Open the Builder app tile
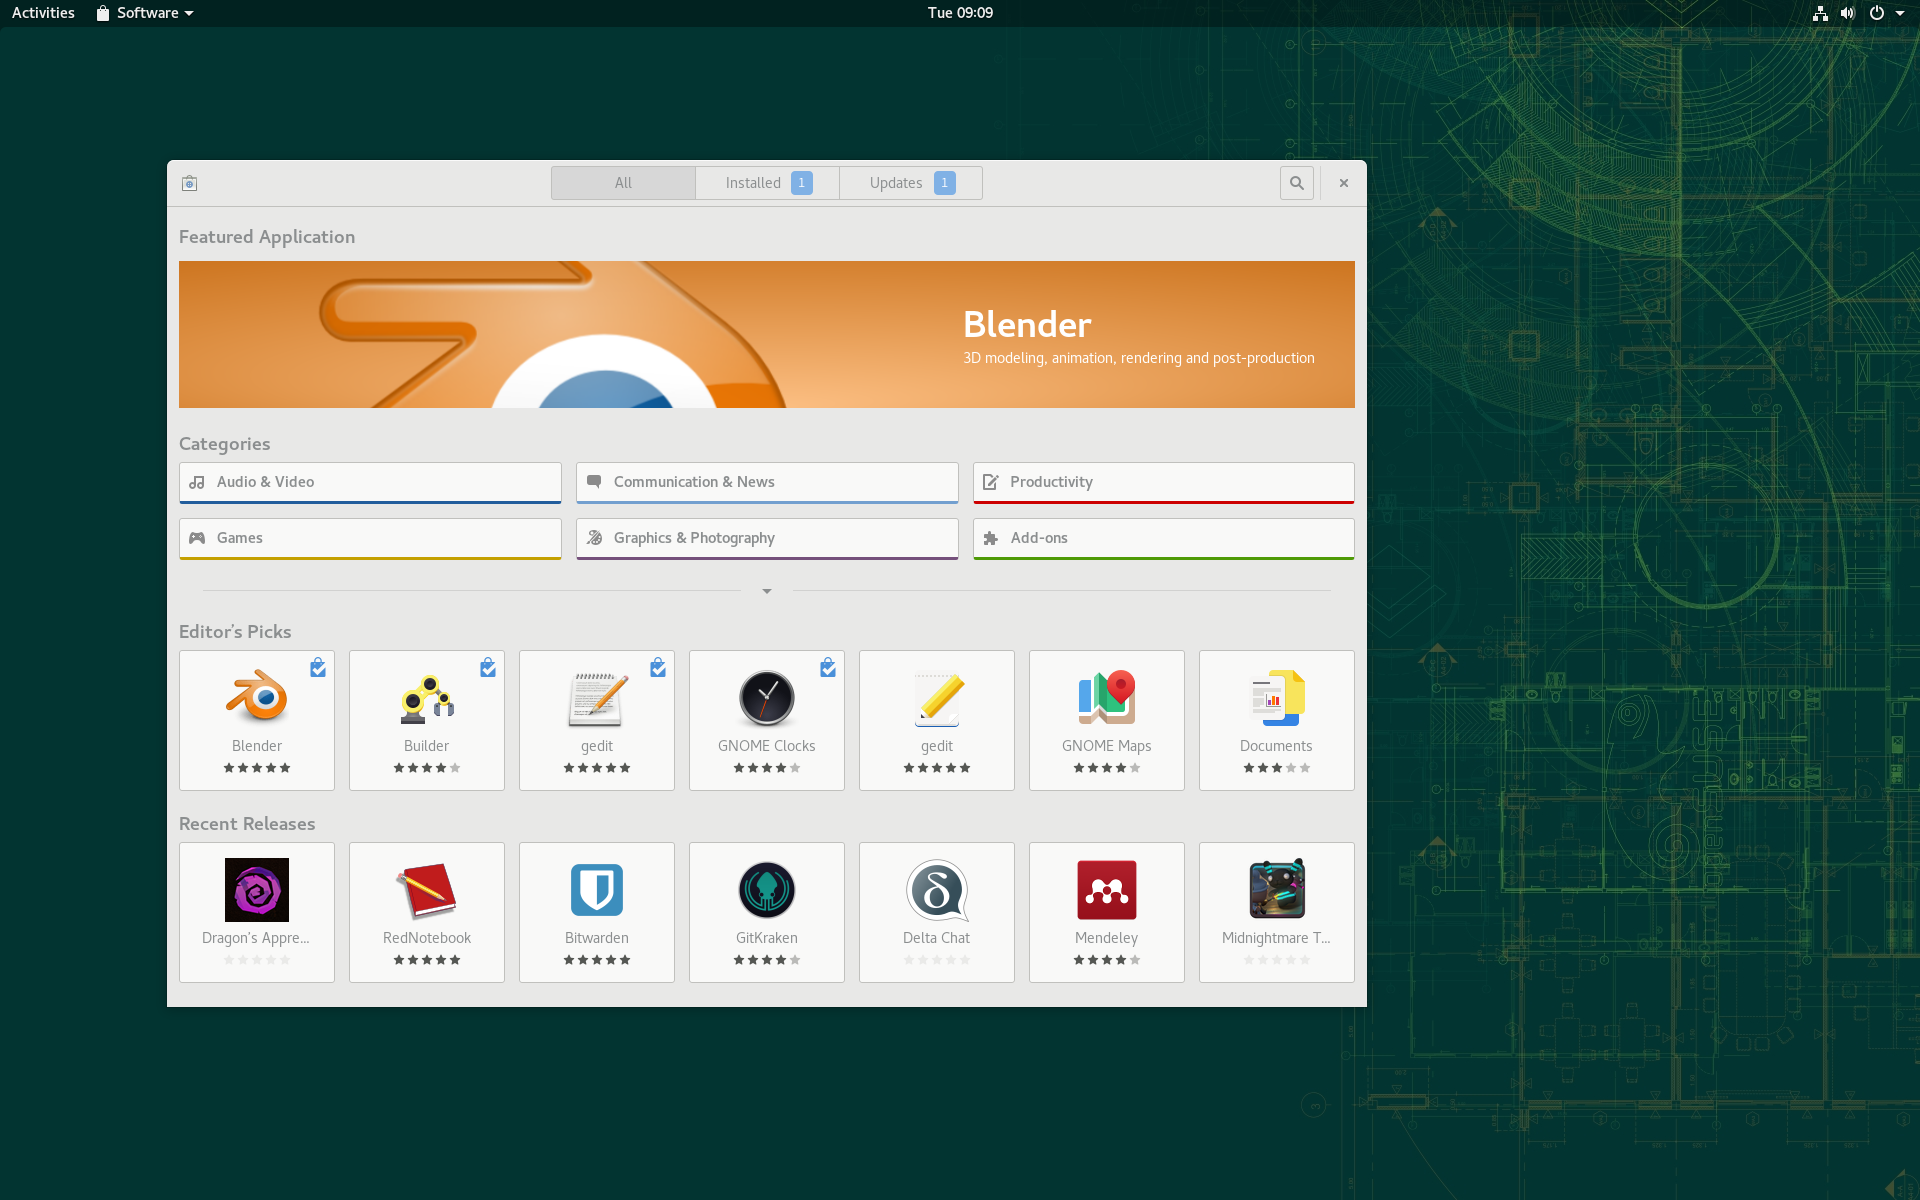This screenshot has width=1920, height=1200. (x=427, y=720)
